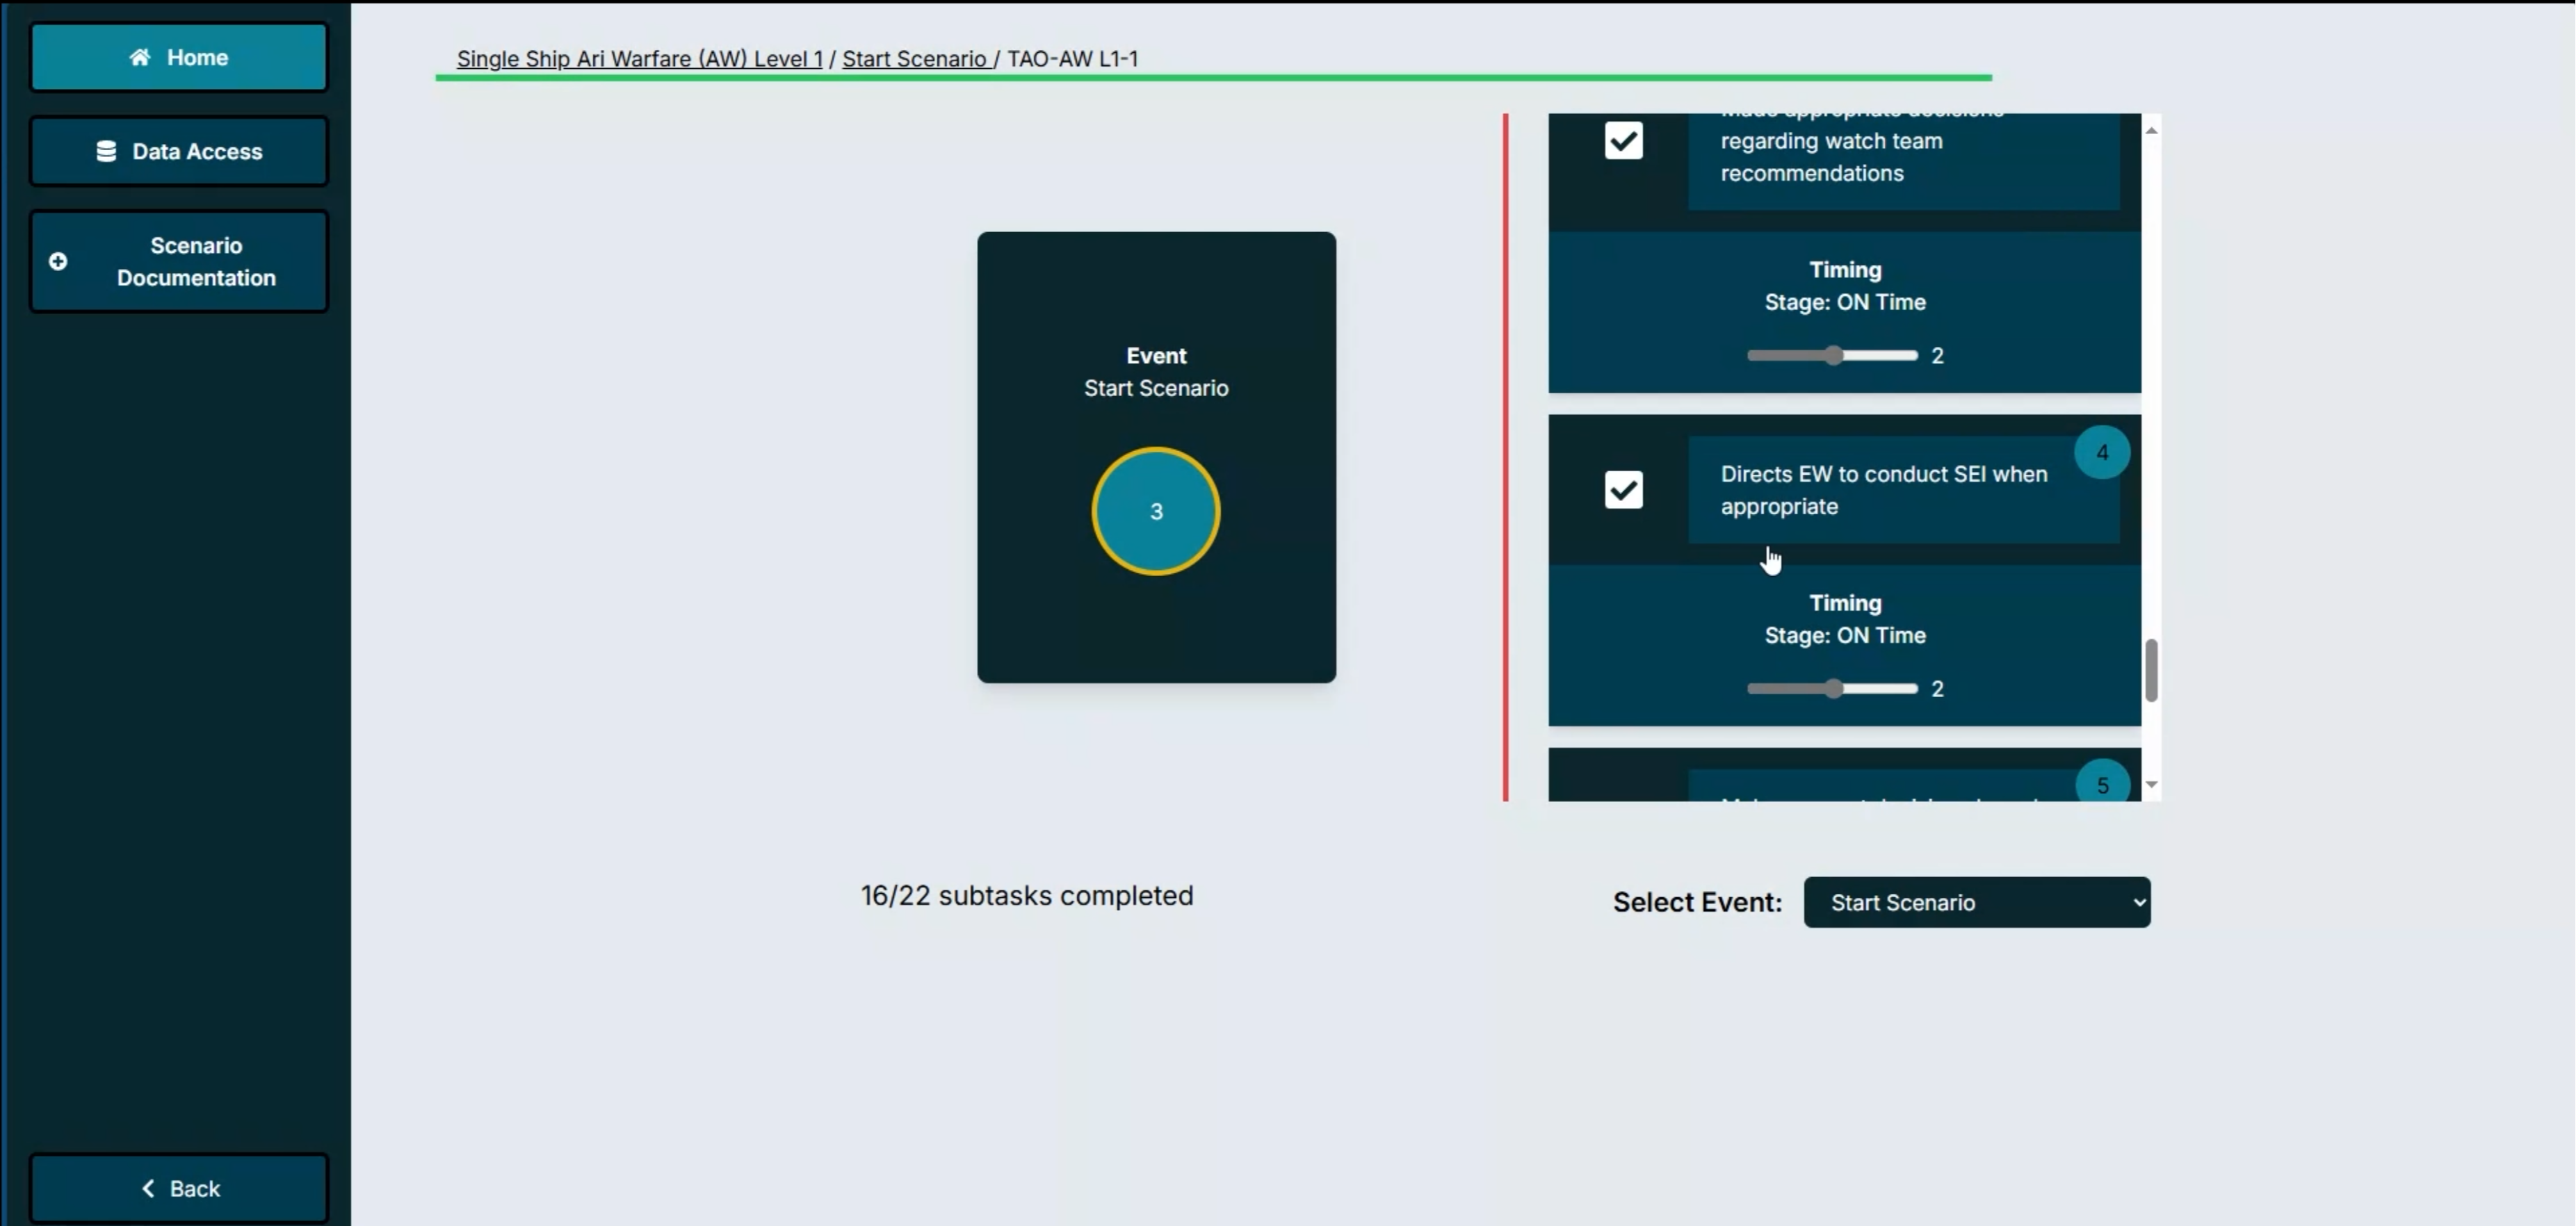Click the Back chevron arrow icon
The height and width of the screenshot is (1226, 2576).
148,1188
